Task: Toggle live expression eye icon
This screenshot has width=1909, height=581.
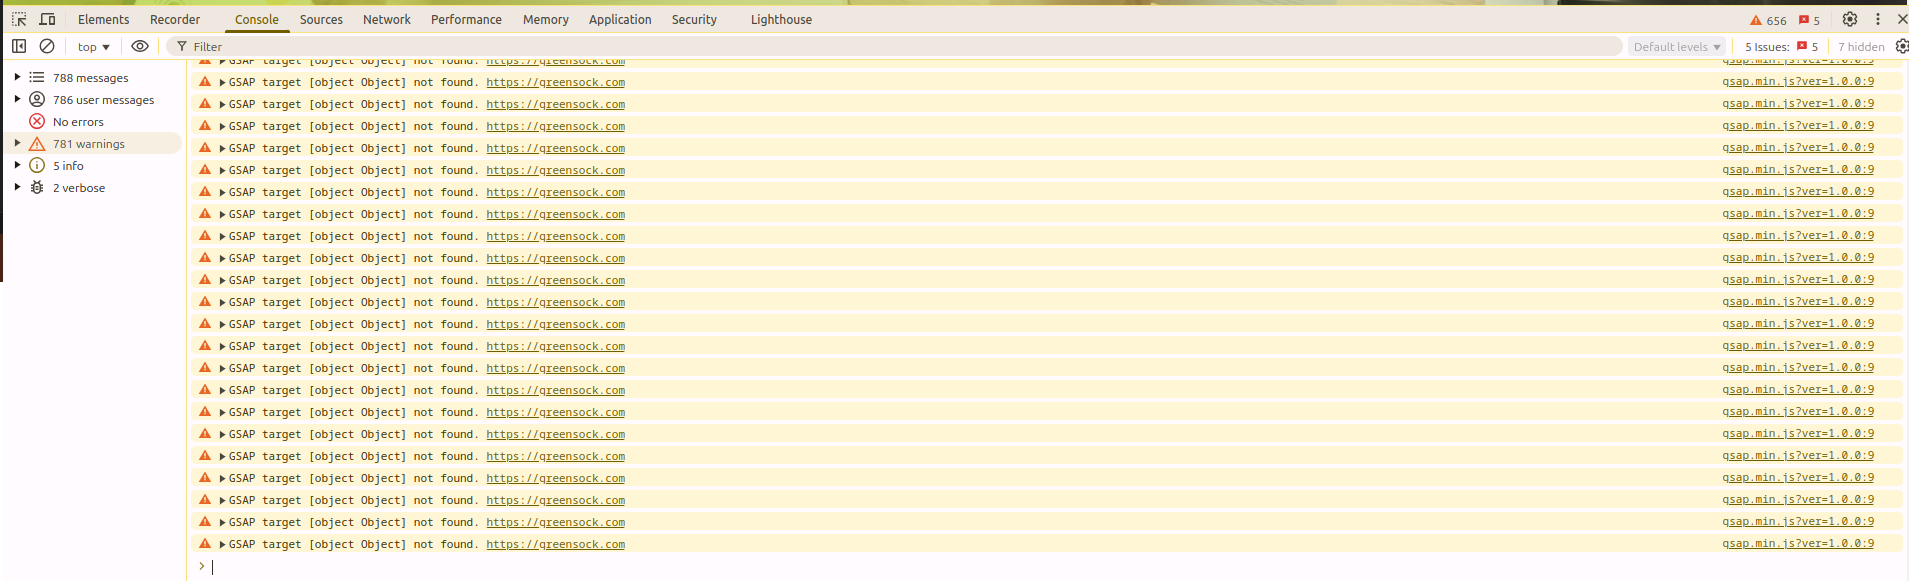Action: 140,46
